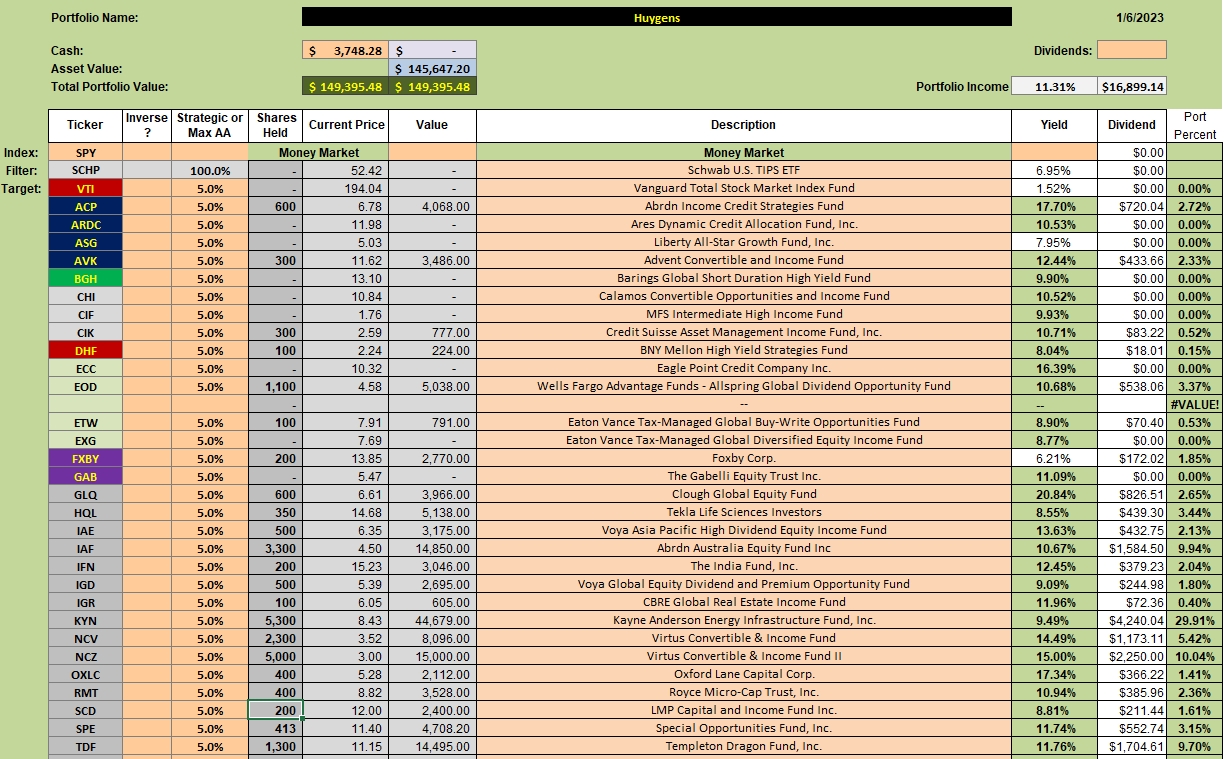Select the selected SCD shares held cell 200

tap(275, 710)
